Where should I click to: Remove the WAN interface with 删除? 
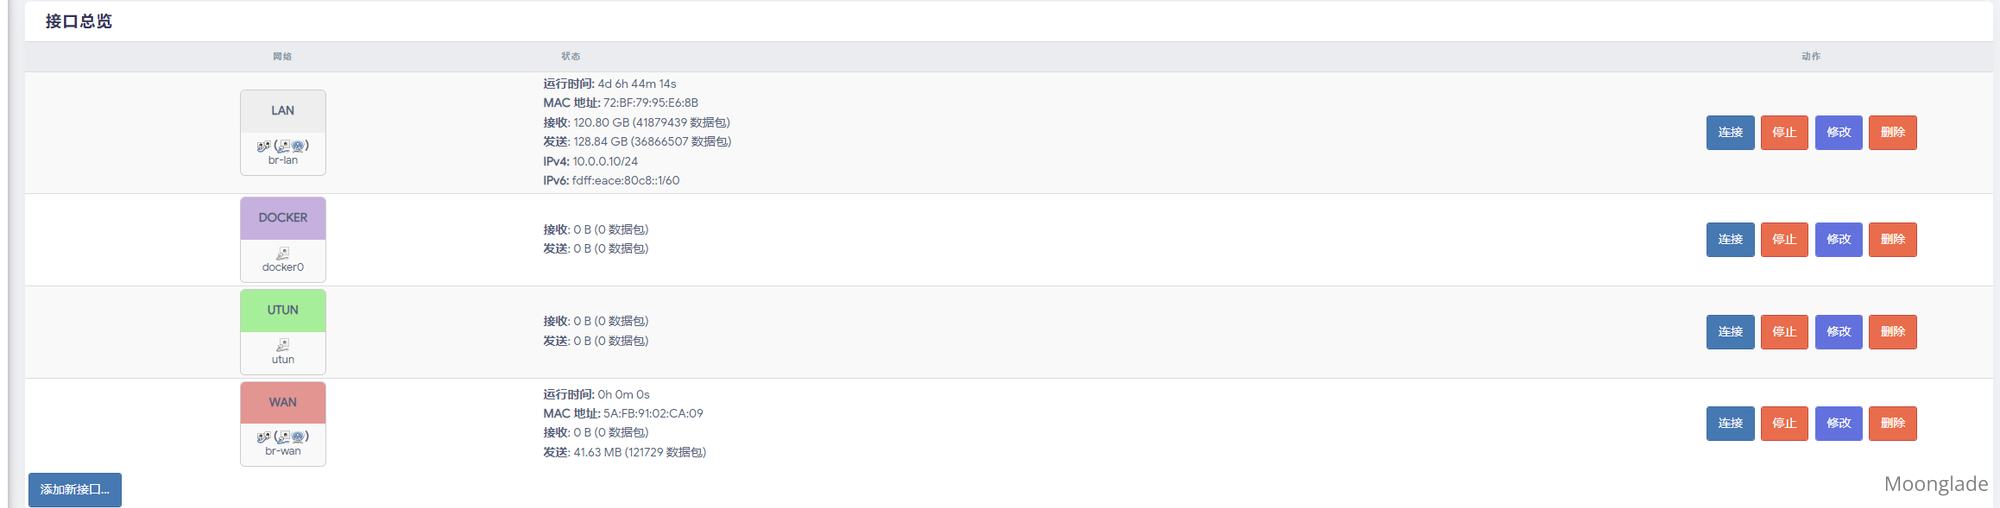tap(1892, 424)
